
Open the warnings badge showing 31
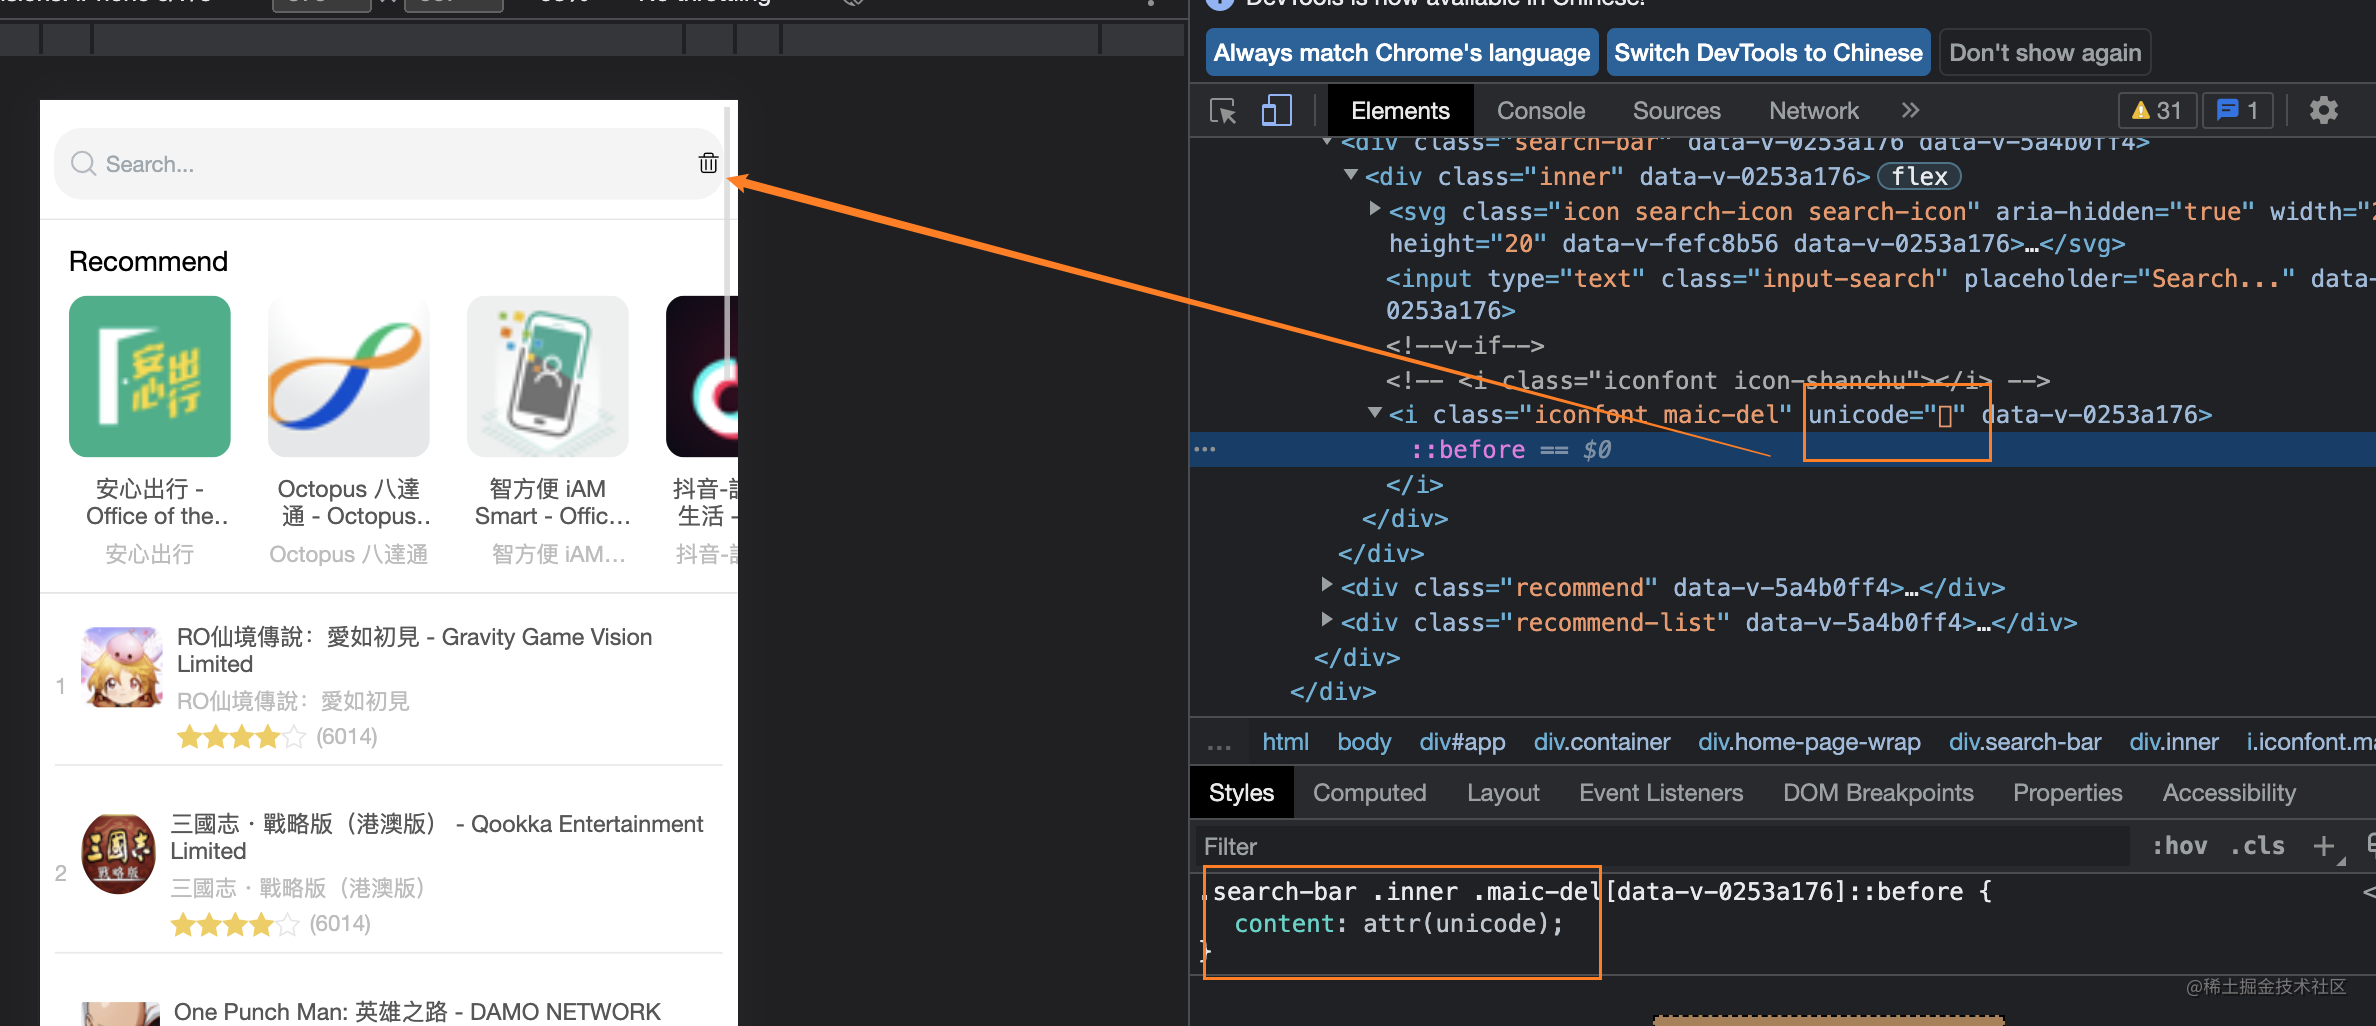(2157, 110)
